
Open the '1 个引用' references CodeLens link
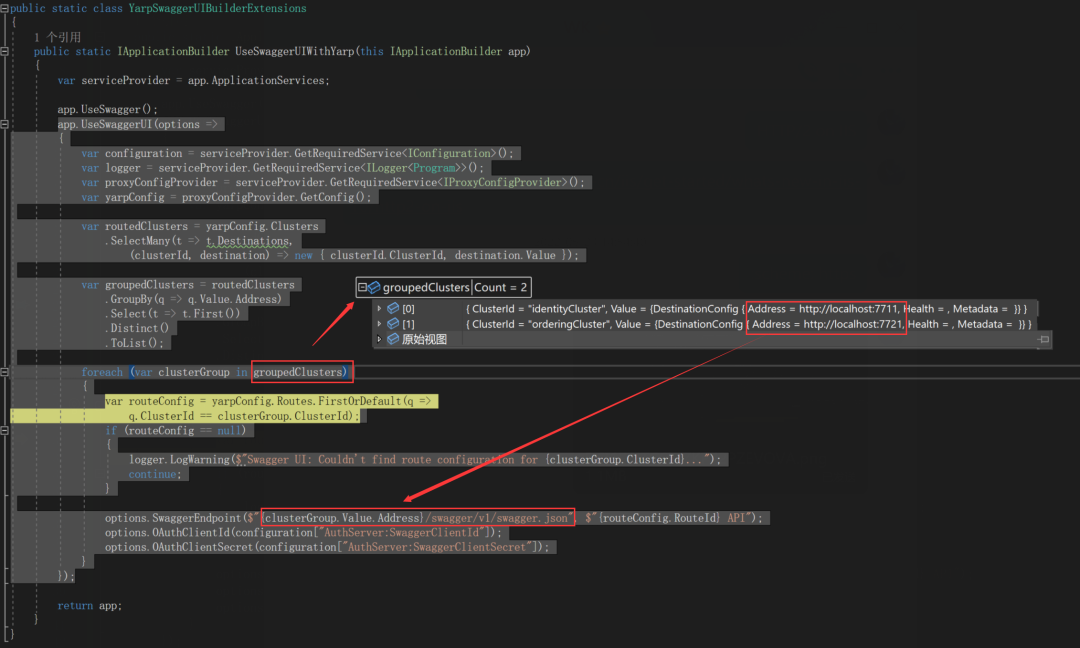click(x=57, y=37)
